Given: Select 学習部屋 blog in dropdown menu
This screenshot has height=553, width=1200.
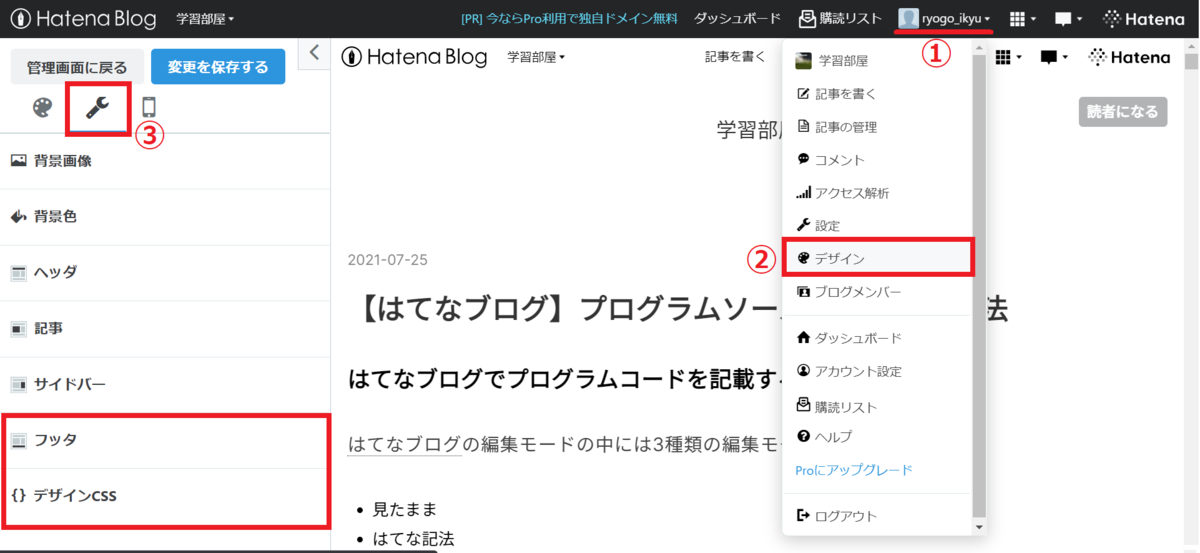Looking at the screenshot, I should [877, 61].
